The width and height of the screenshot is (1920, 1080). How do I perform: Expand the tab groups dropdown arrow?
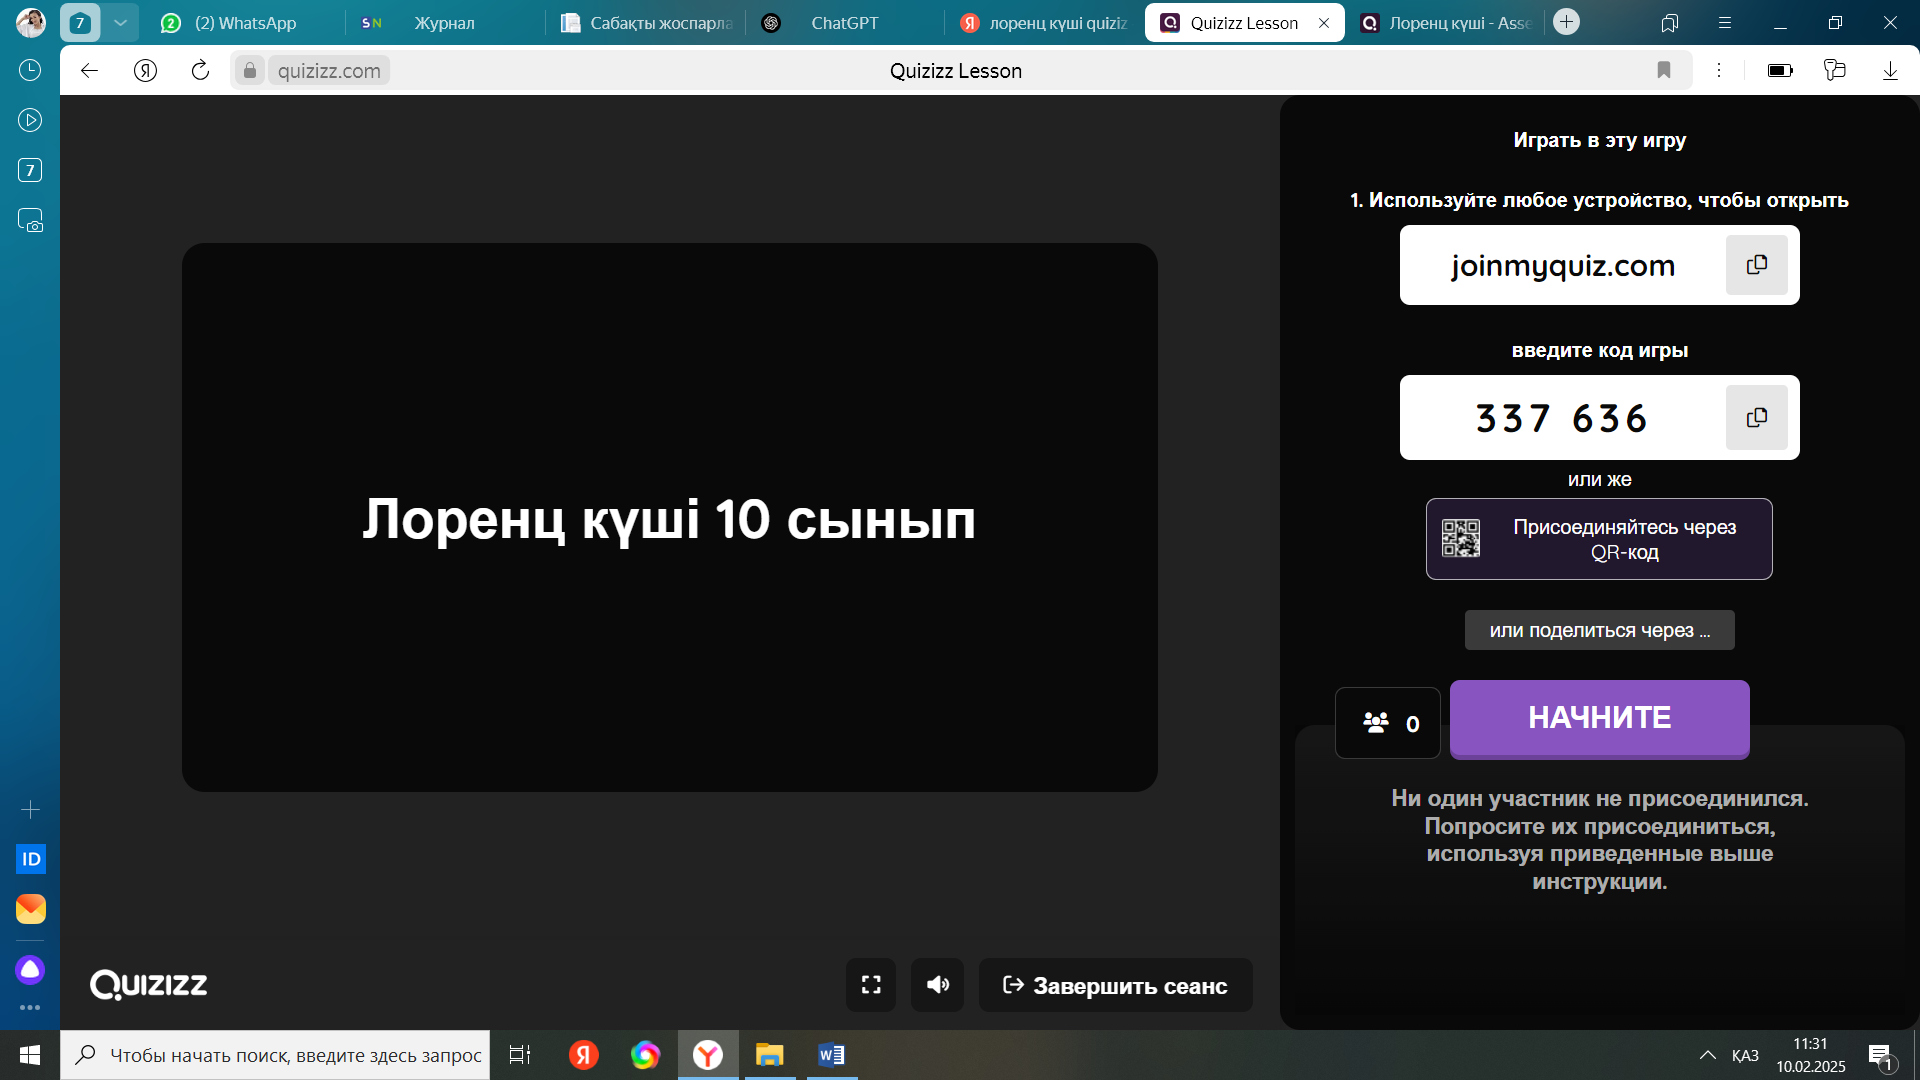click(x=120, y=22)
